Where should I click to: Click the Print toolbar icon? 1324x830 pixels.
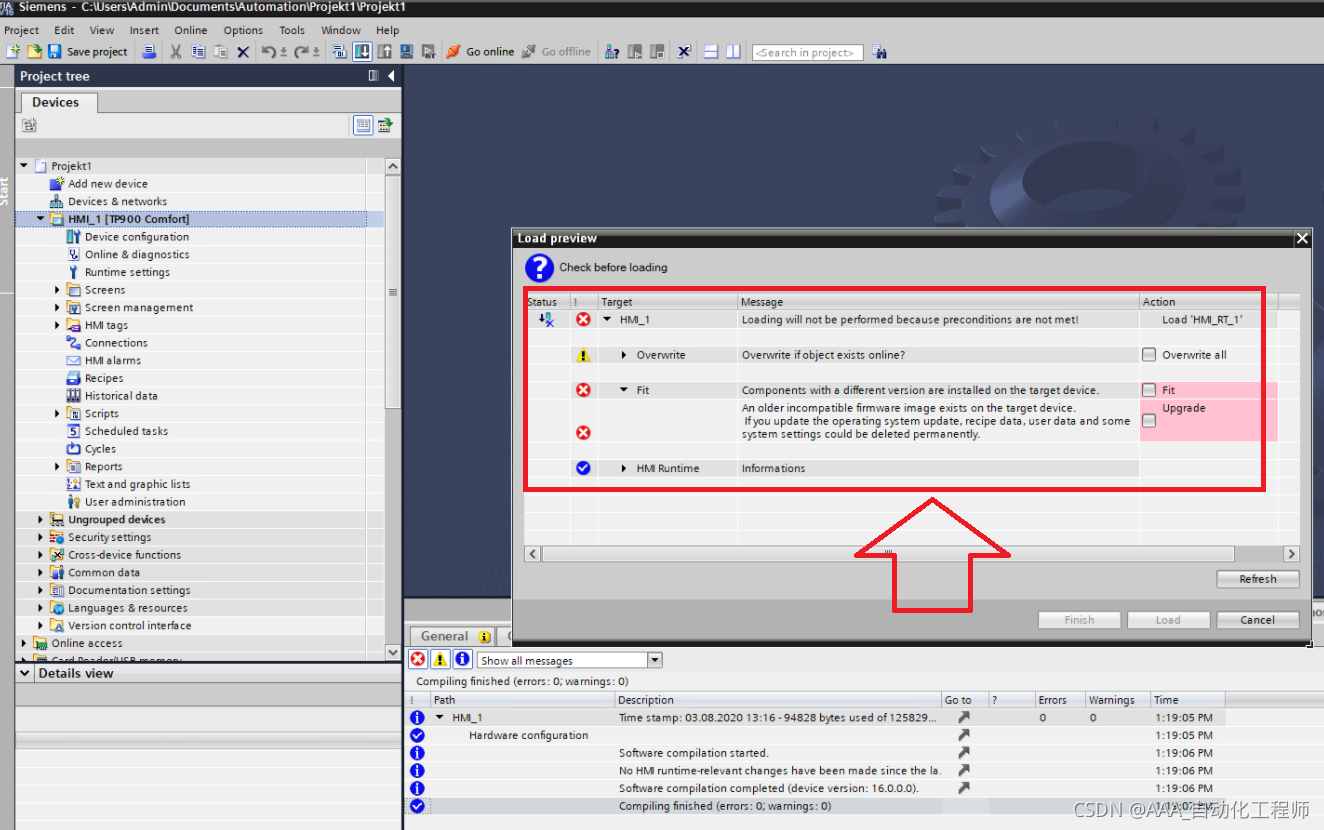[149, 52]
